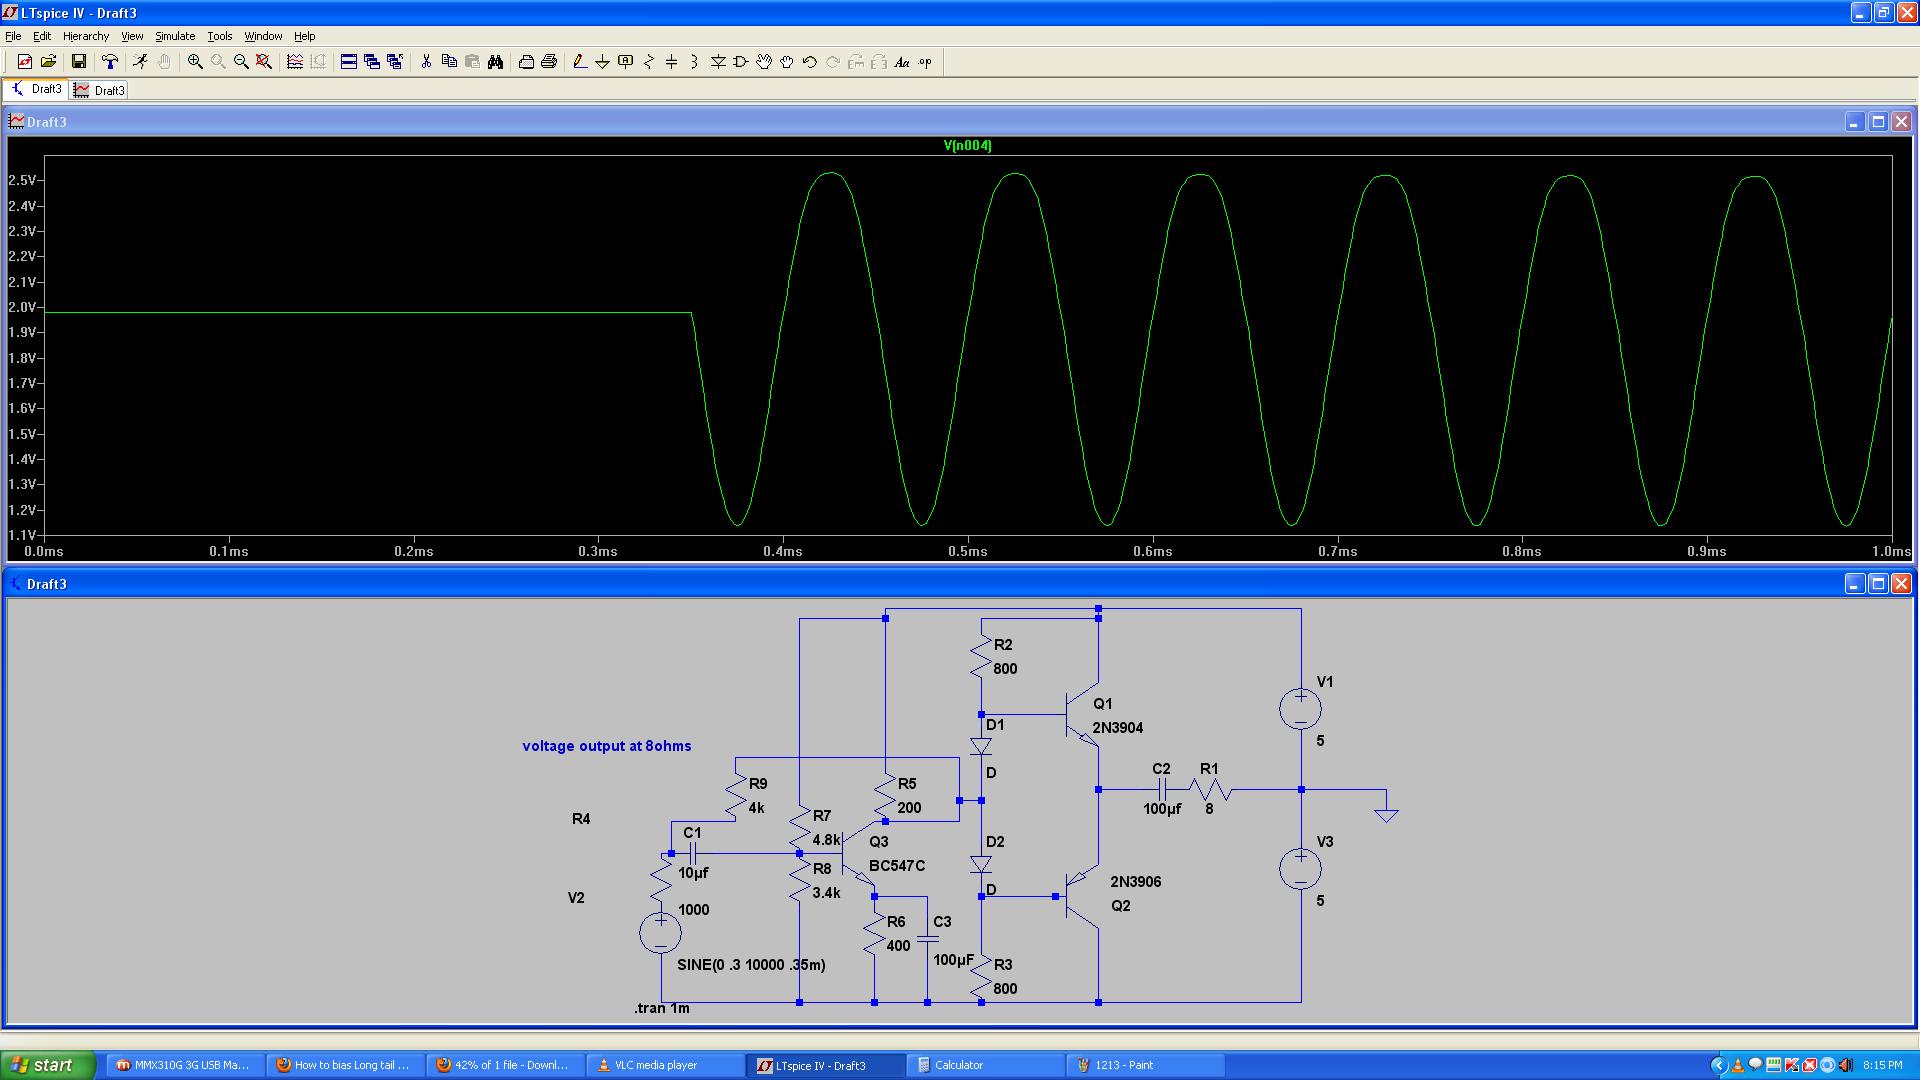Select the draw wire pencil tool
The image size is (1920, 1080).
point(580,62)
